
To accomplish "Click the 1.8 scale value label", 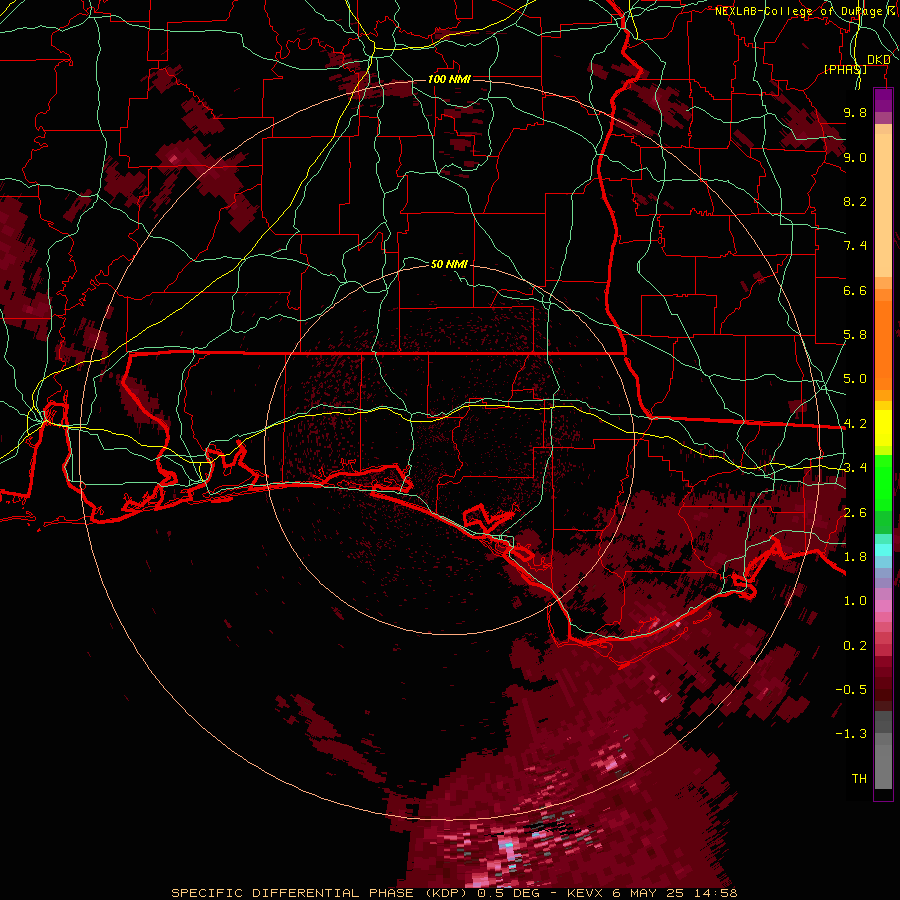I will (x=855, y=557).
